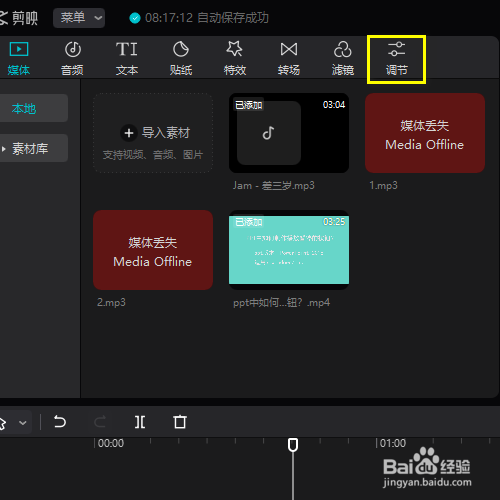
Task: Select the Jam - 差三岁.mp3 thumbnail
Action: 289,133
